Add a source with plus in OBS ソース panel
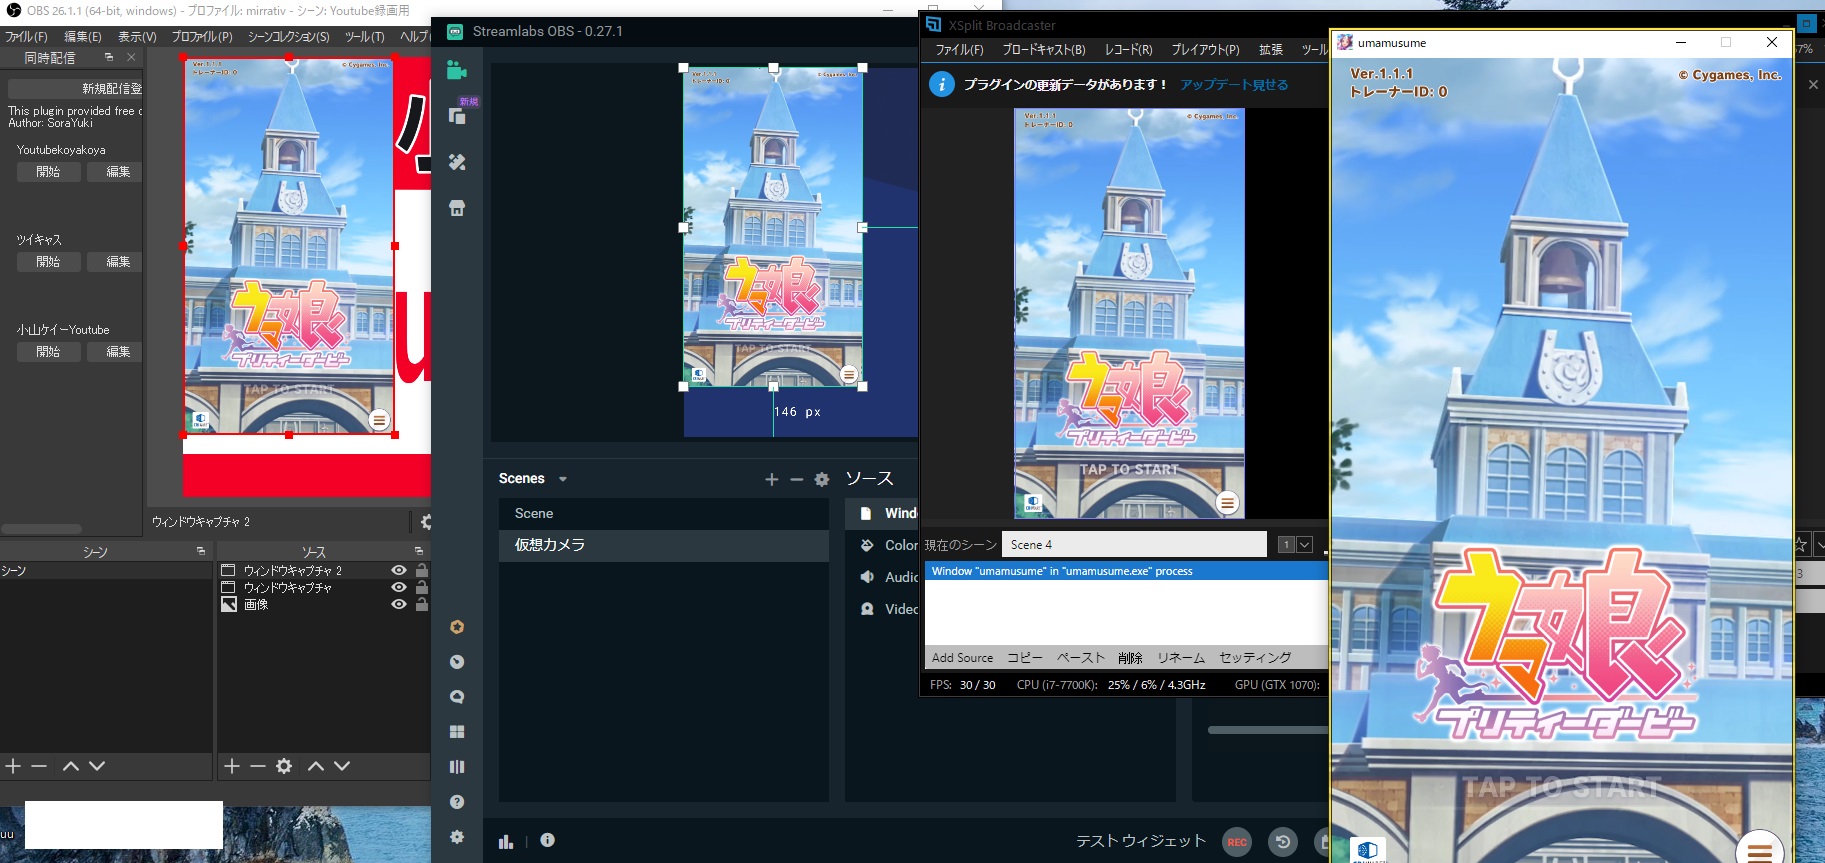 [x=232, y=766]
